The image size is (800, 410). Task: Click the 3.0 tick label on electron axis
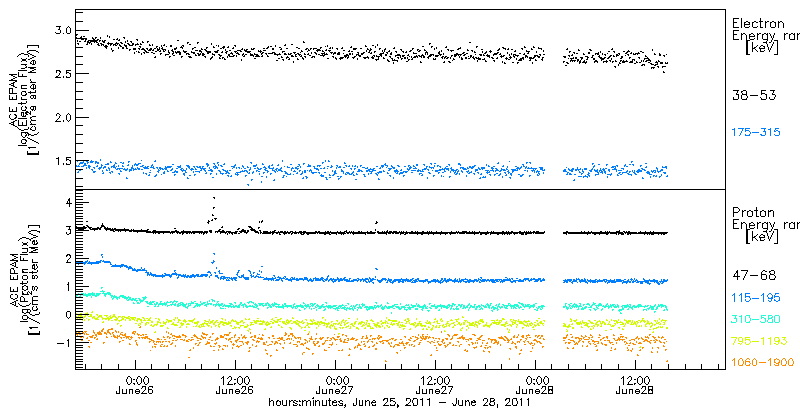click(x=62, y=30)
